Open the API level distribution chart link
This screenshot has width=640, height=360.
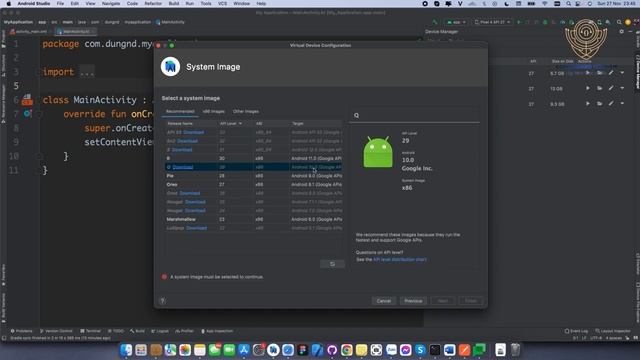click(x=400, y=260)
